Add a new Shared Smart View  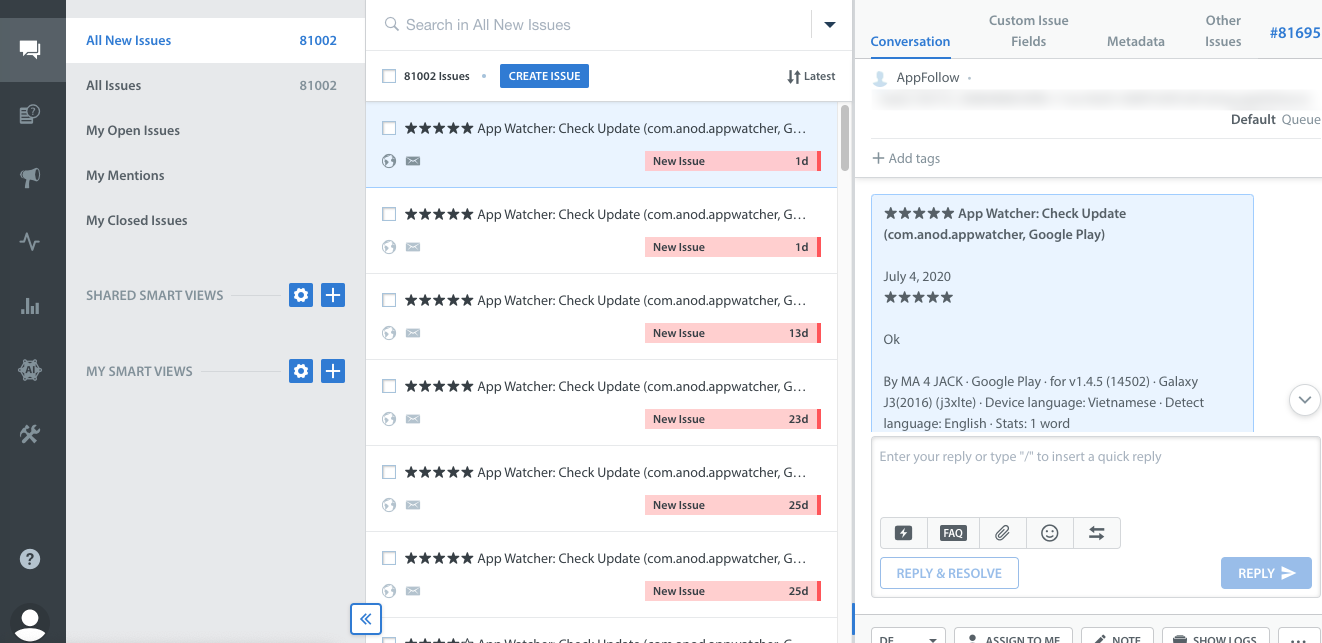pos(333,295)
